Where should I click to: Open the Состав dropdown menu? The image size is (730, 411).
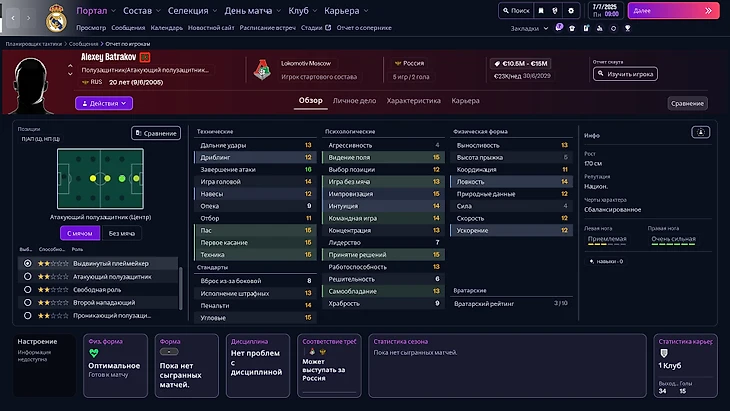coord(142,10)
